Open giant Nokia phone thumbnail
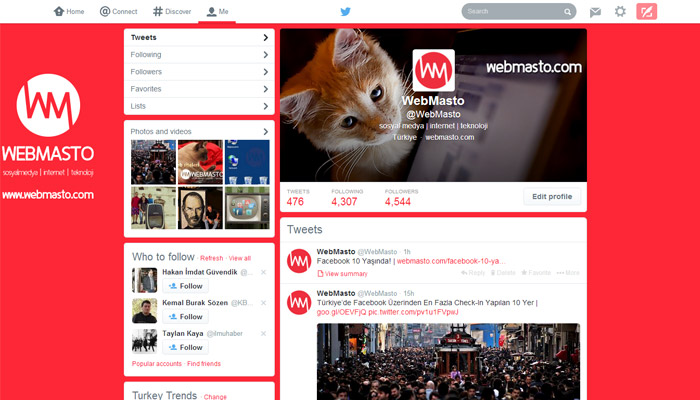700x400 pixels. pos(153,208)
